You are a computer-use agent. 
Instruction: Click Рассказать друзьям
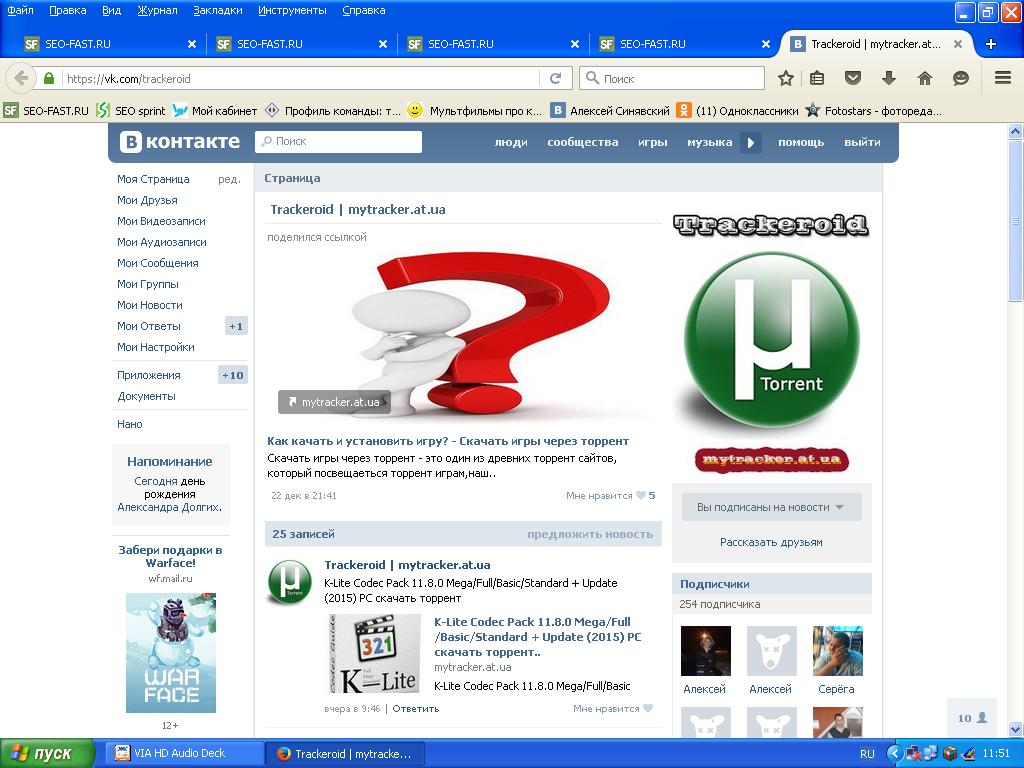pos(771,542)
